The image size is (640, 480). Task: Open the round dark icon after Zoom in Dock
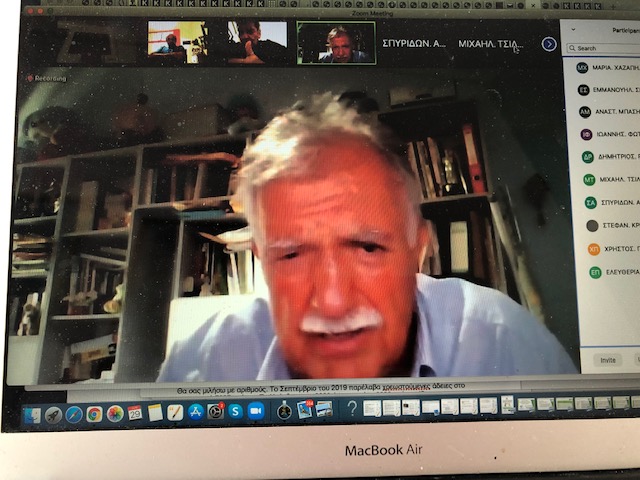tap(284, 410)
